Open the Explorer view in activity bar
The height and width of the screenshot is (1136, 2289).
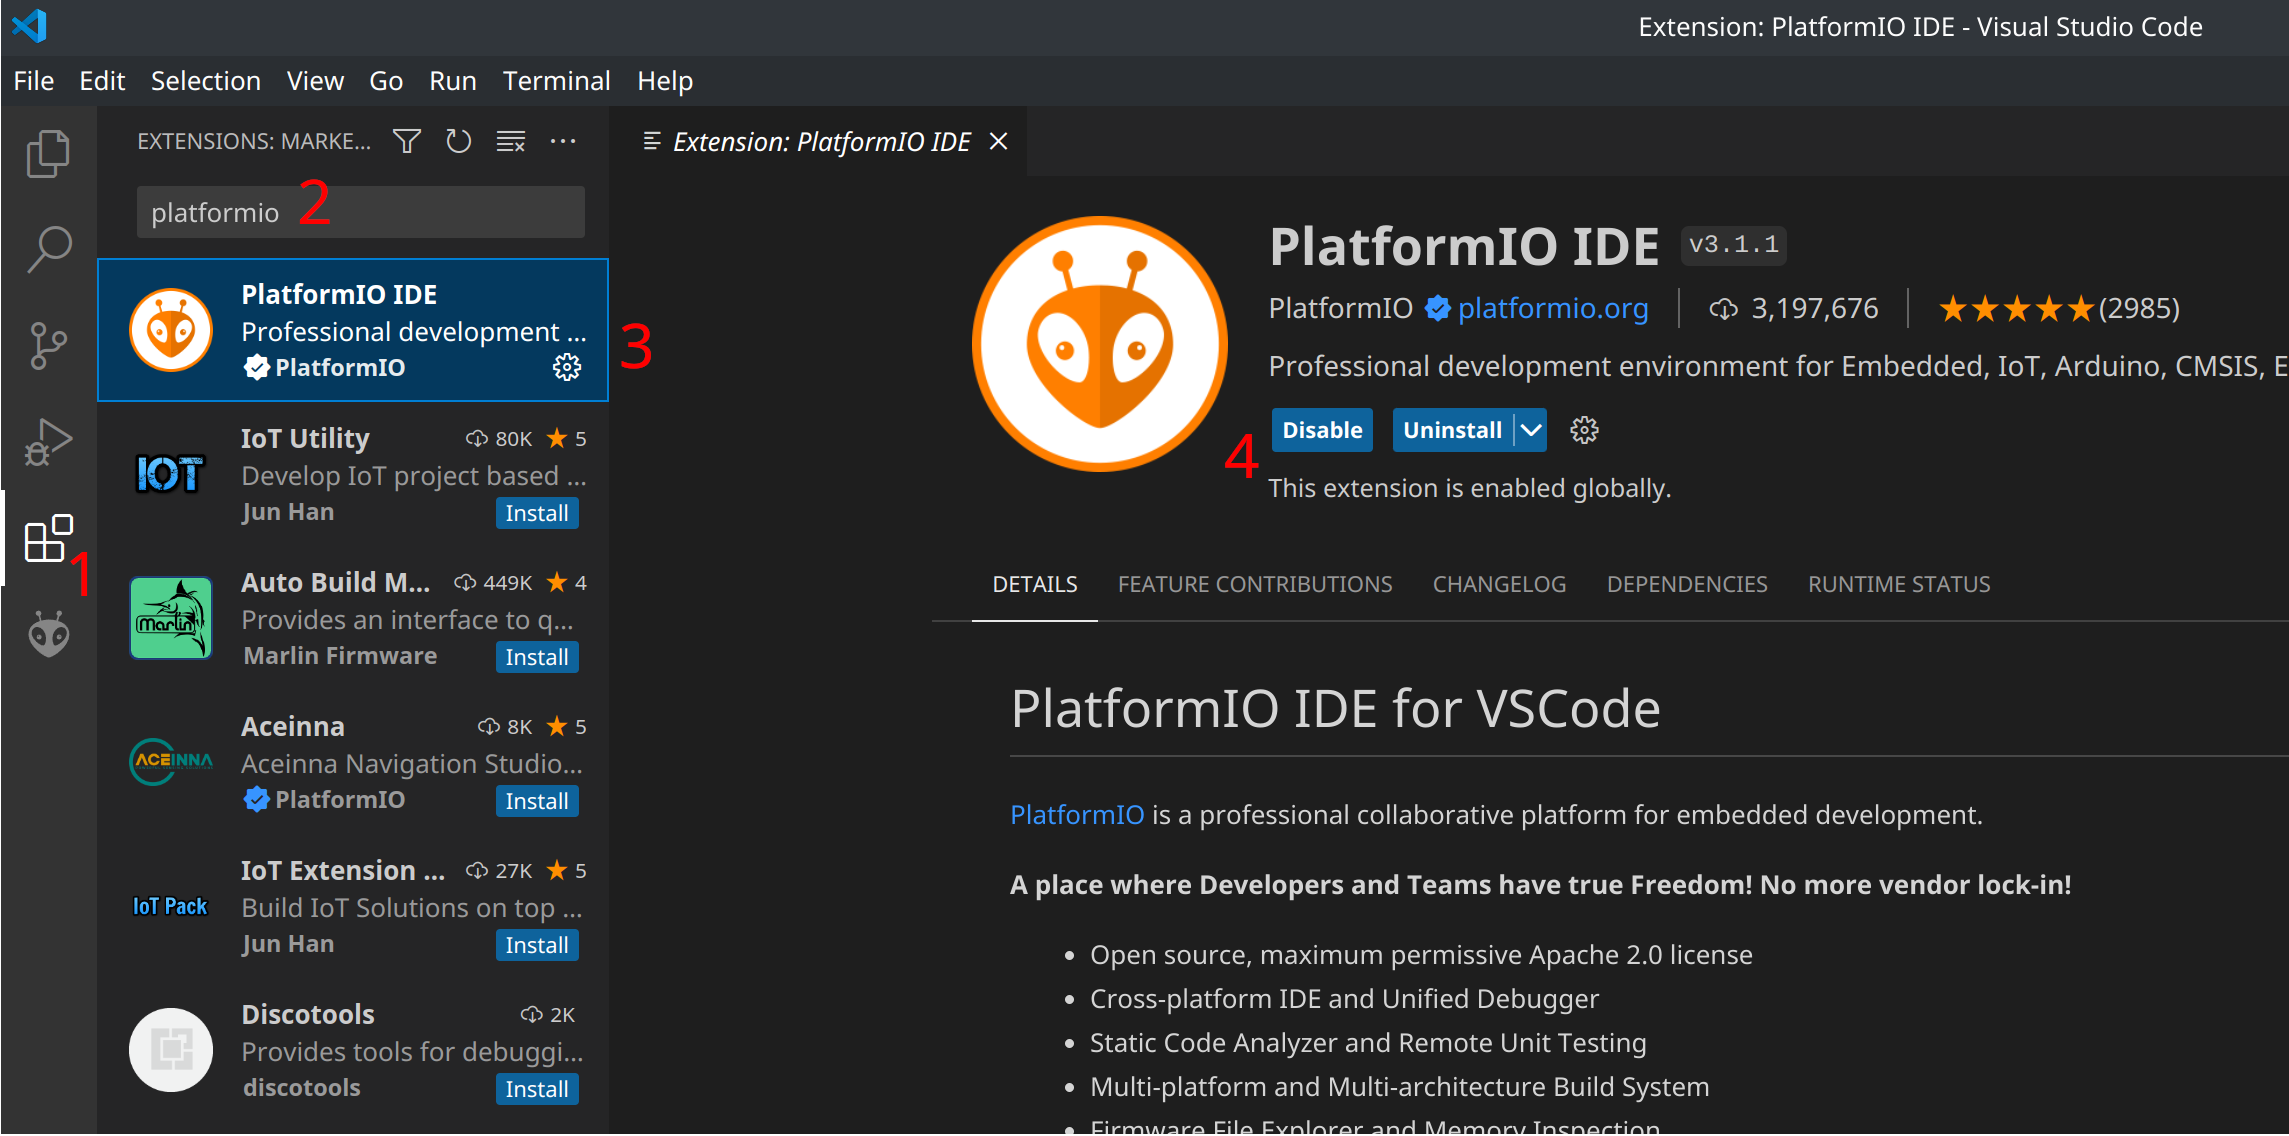tap(48, 154)
